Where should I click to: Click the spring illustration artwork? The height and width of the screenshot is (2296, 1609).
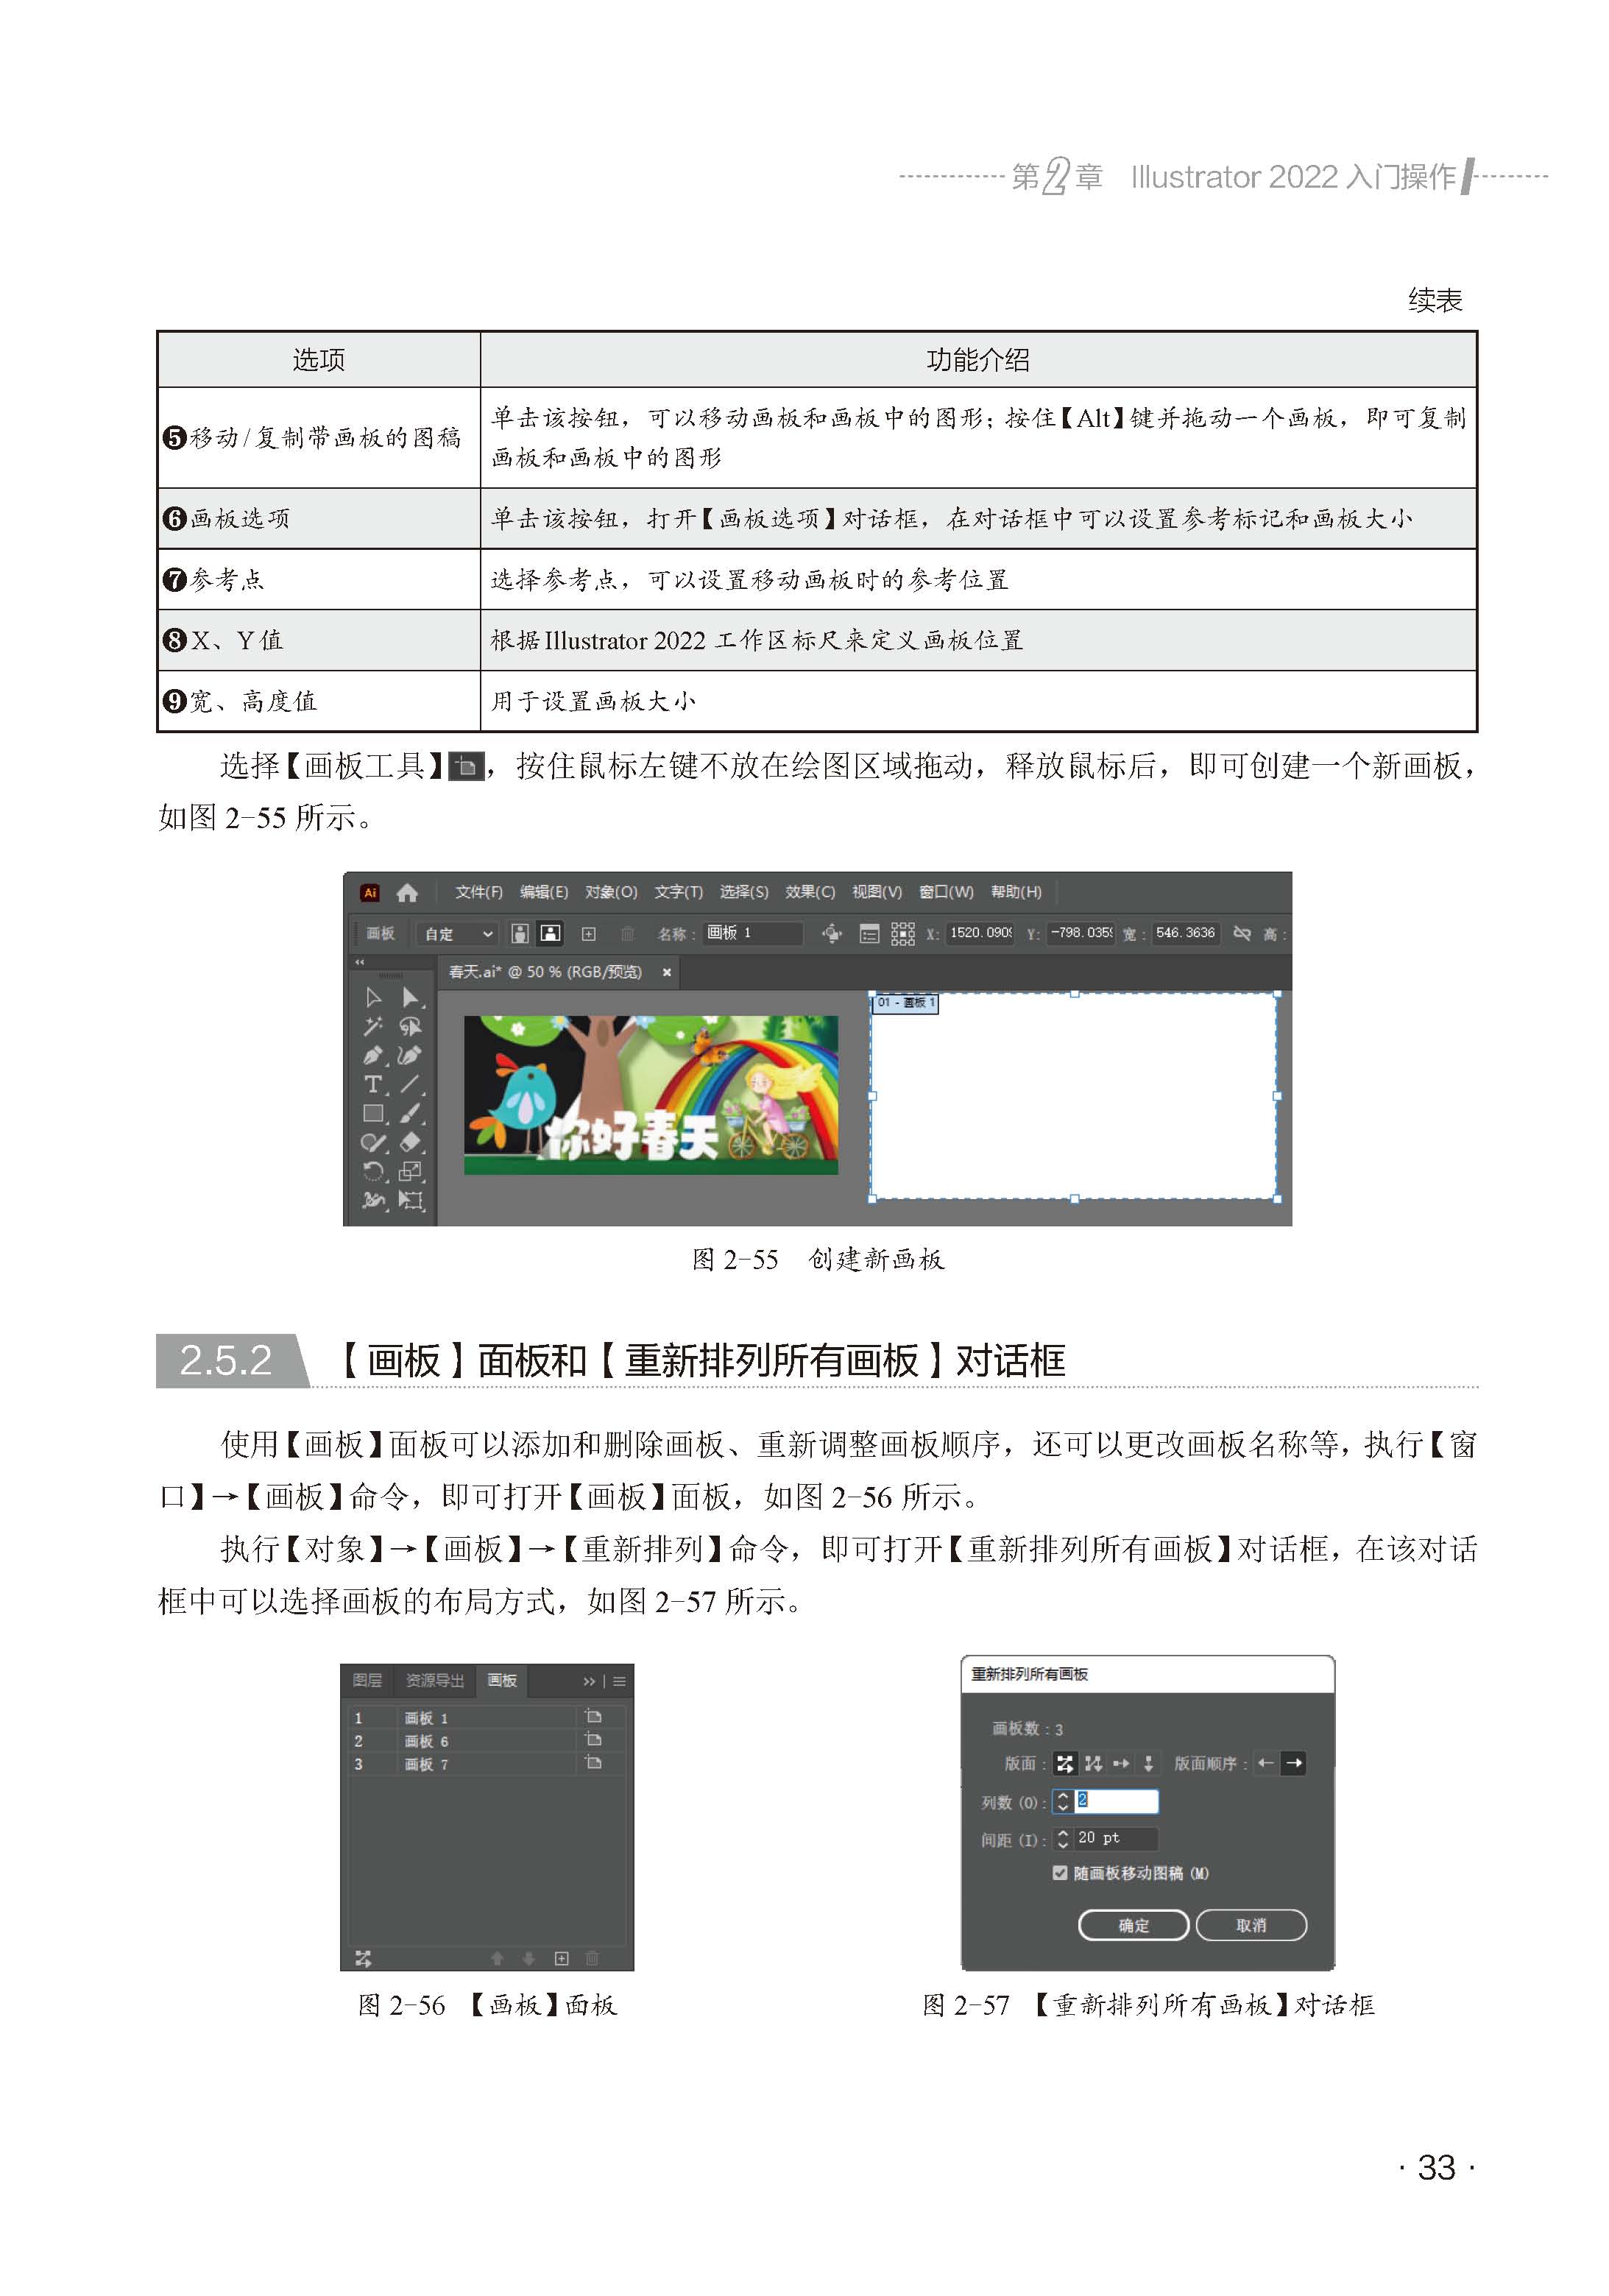pyautogui.click(x=650, y=1095)
